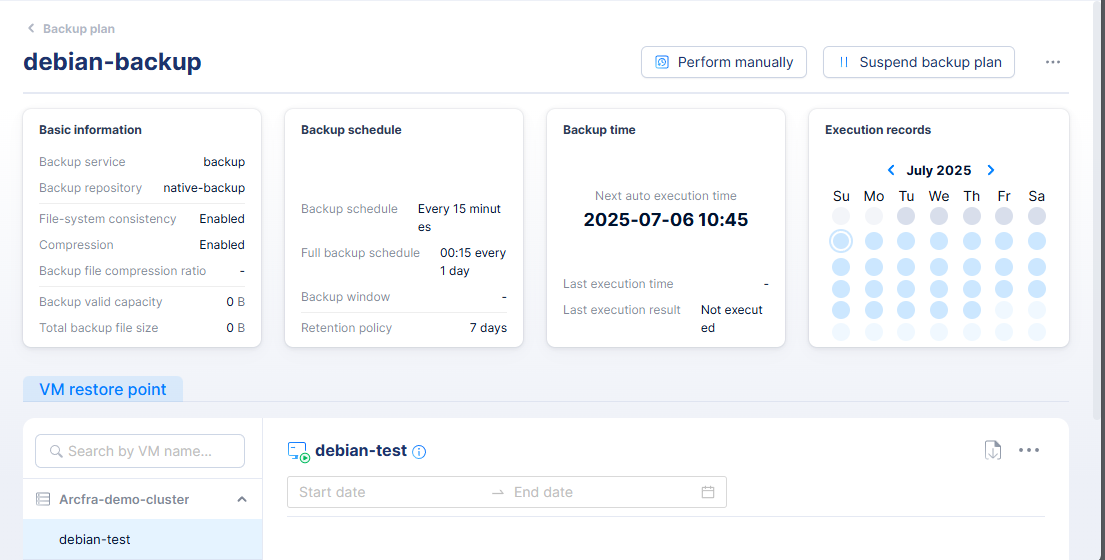Click the July 2025 month label
The height and width of the screenshot is (560, 1105).
pos(939,171)
